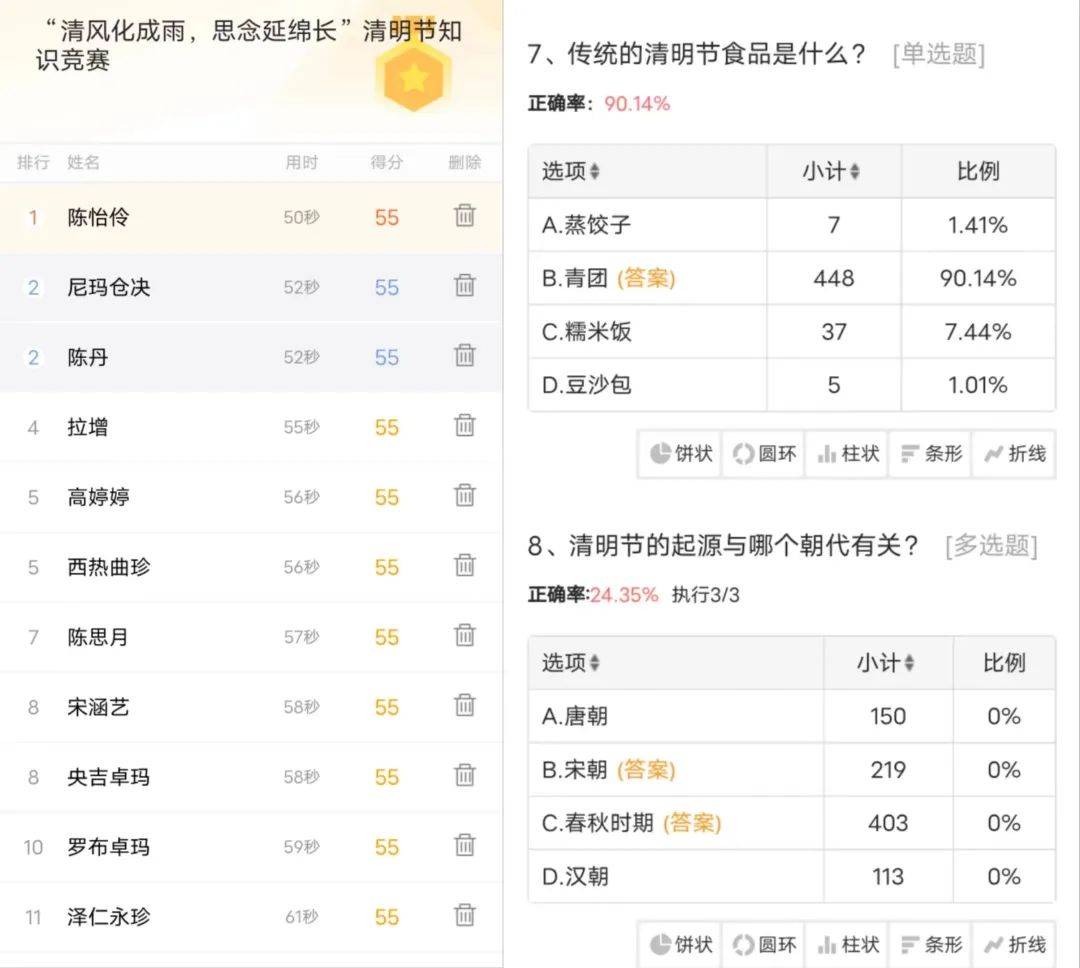Click the 执行3/3 label
Screen dimensions: 1080x968
pyautogui.click(x=705, y=595)
